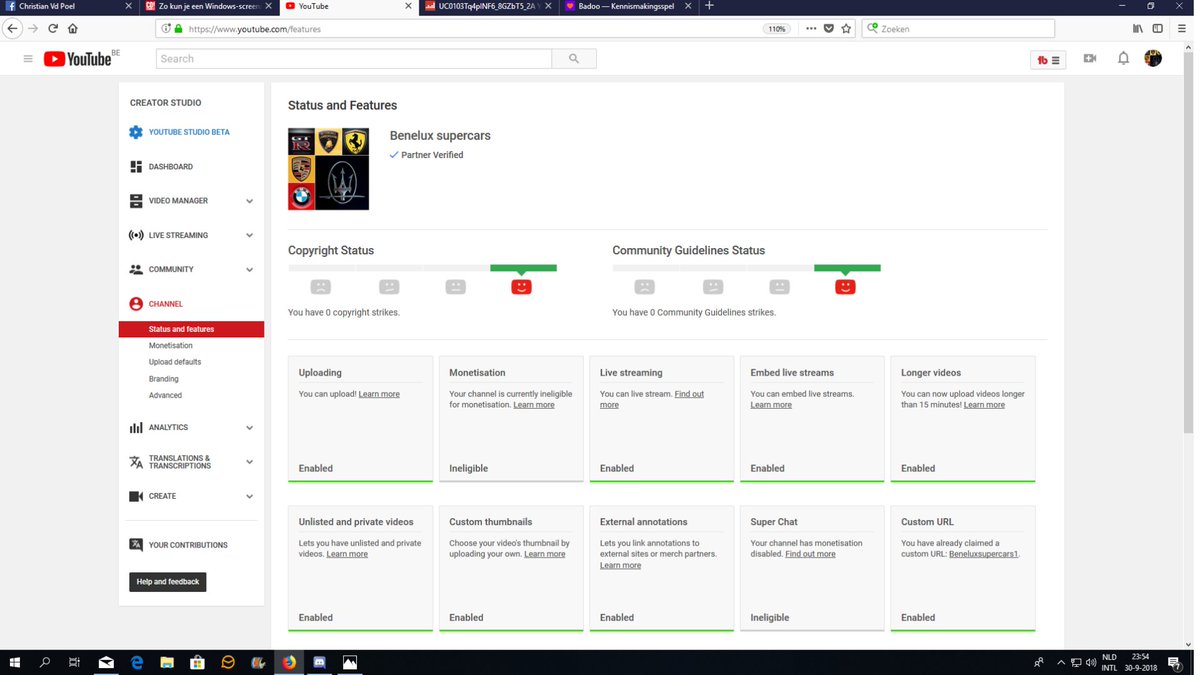Bookmark this page with the star
The width and height of the screenshot is (1200, 675).
(846, 29)
